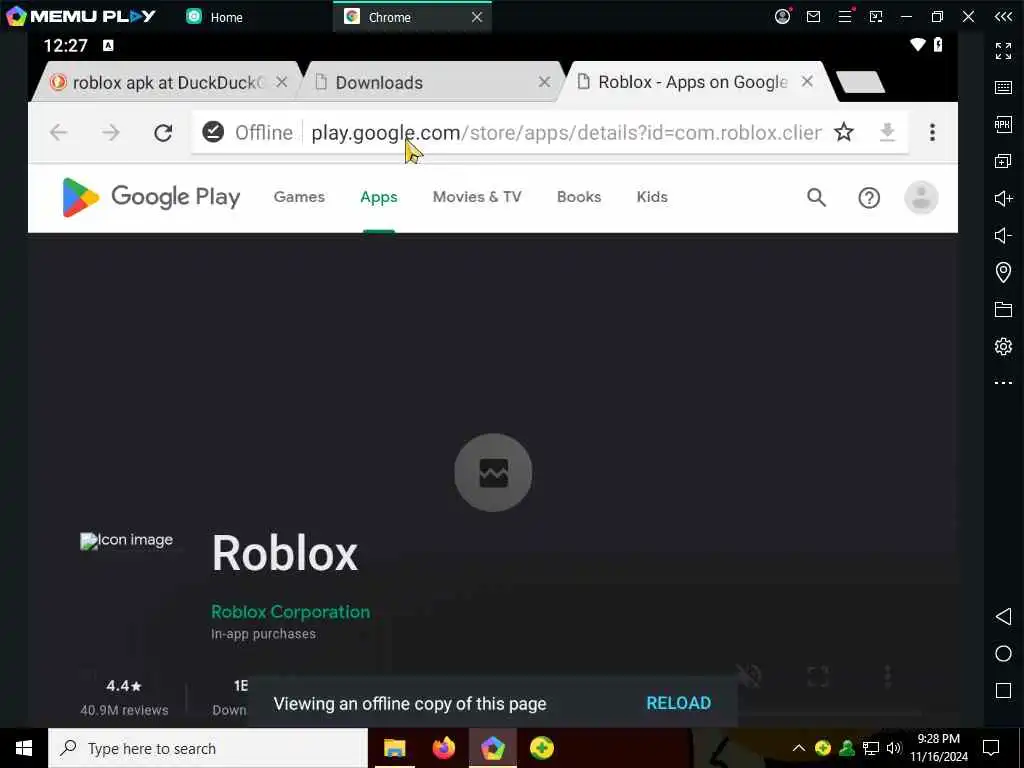
Task: Increase volume with MEmu sidebar icon
Action: (1003, 198)
